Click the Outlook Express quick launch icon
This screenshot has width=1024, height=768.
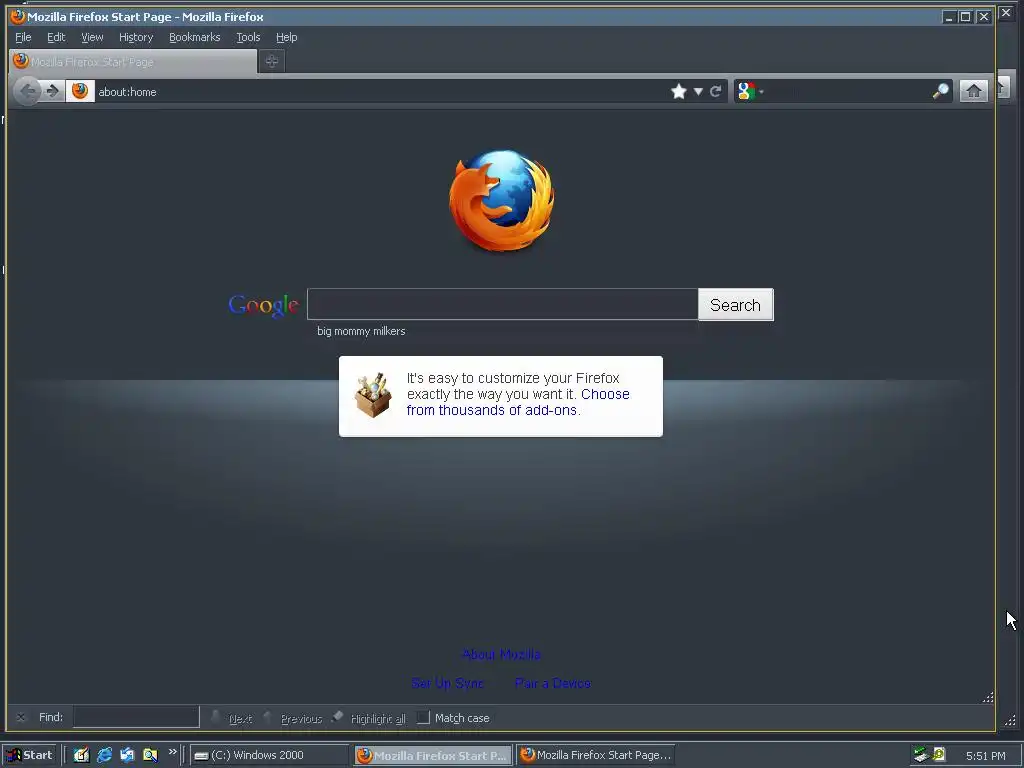pos(127,755)
